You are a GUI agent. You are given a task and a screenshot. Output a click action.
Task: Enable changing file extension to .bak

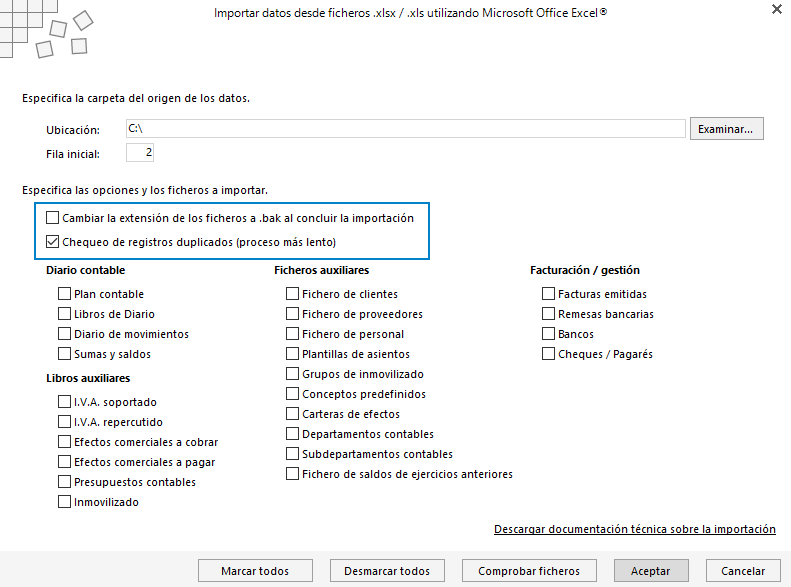click(x=52, y=218)
